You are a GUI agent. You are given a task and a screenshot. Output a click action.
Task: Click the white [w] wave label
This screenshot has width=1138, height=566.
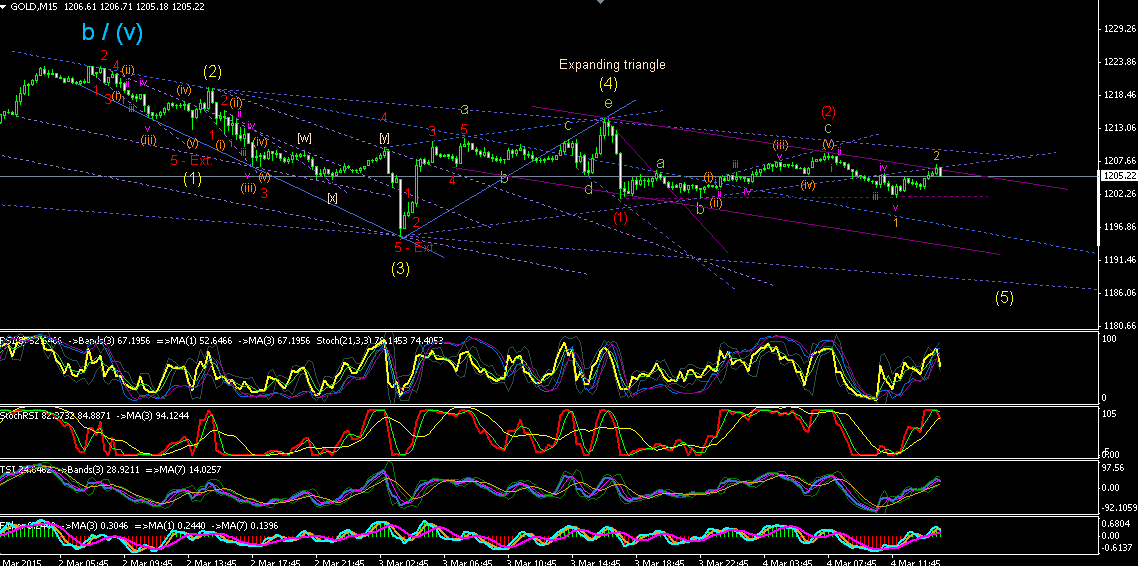click(304, 137)
